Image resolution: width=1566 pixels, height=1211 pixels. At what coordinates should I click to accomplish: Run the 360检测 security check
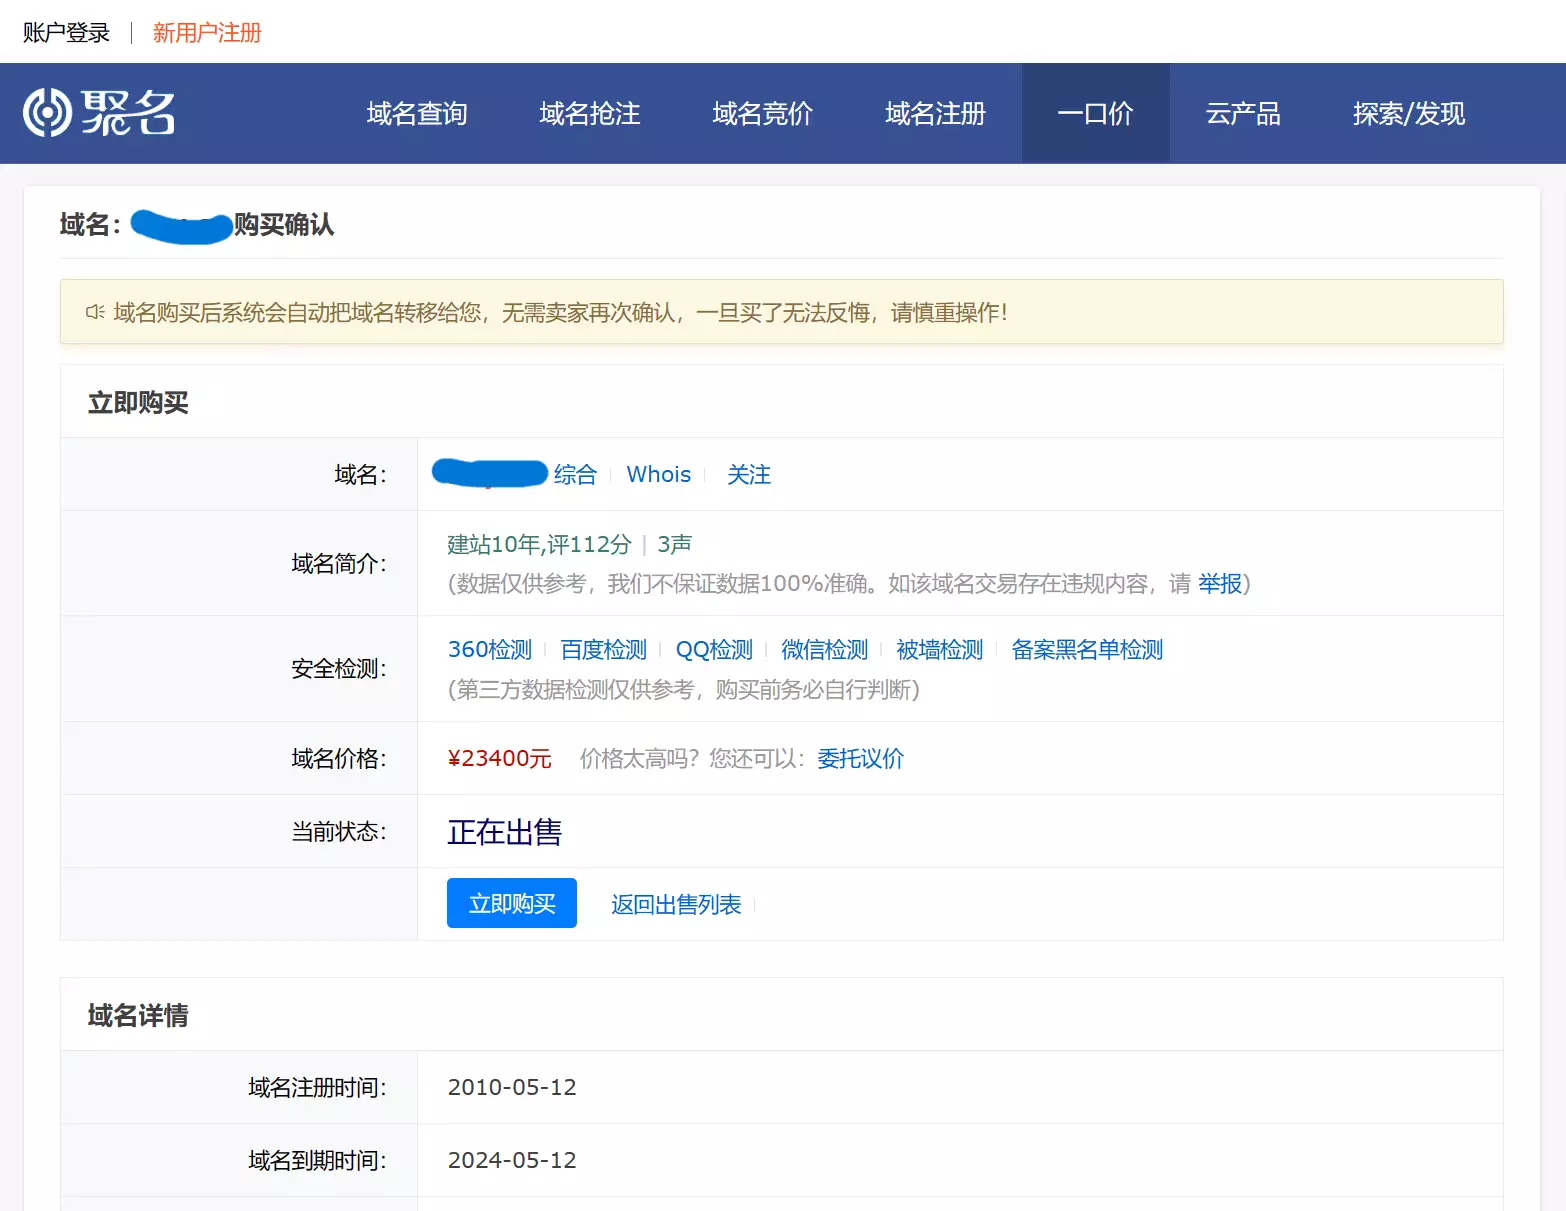coord(490,649)
